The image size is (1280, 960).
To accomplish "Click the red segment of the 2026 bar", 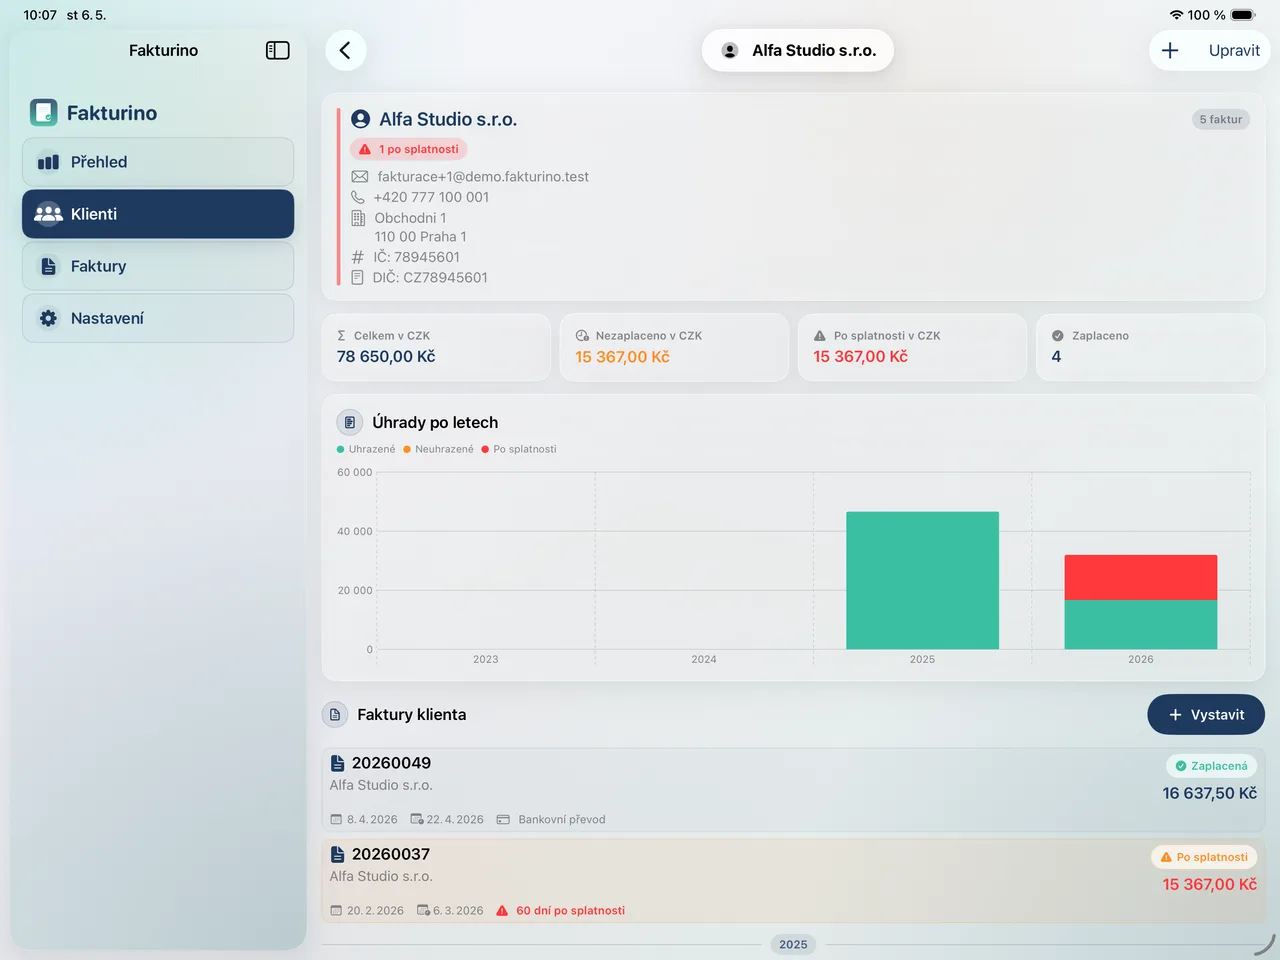I will pyautogui.click(x=1141, y=577).
